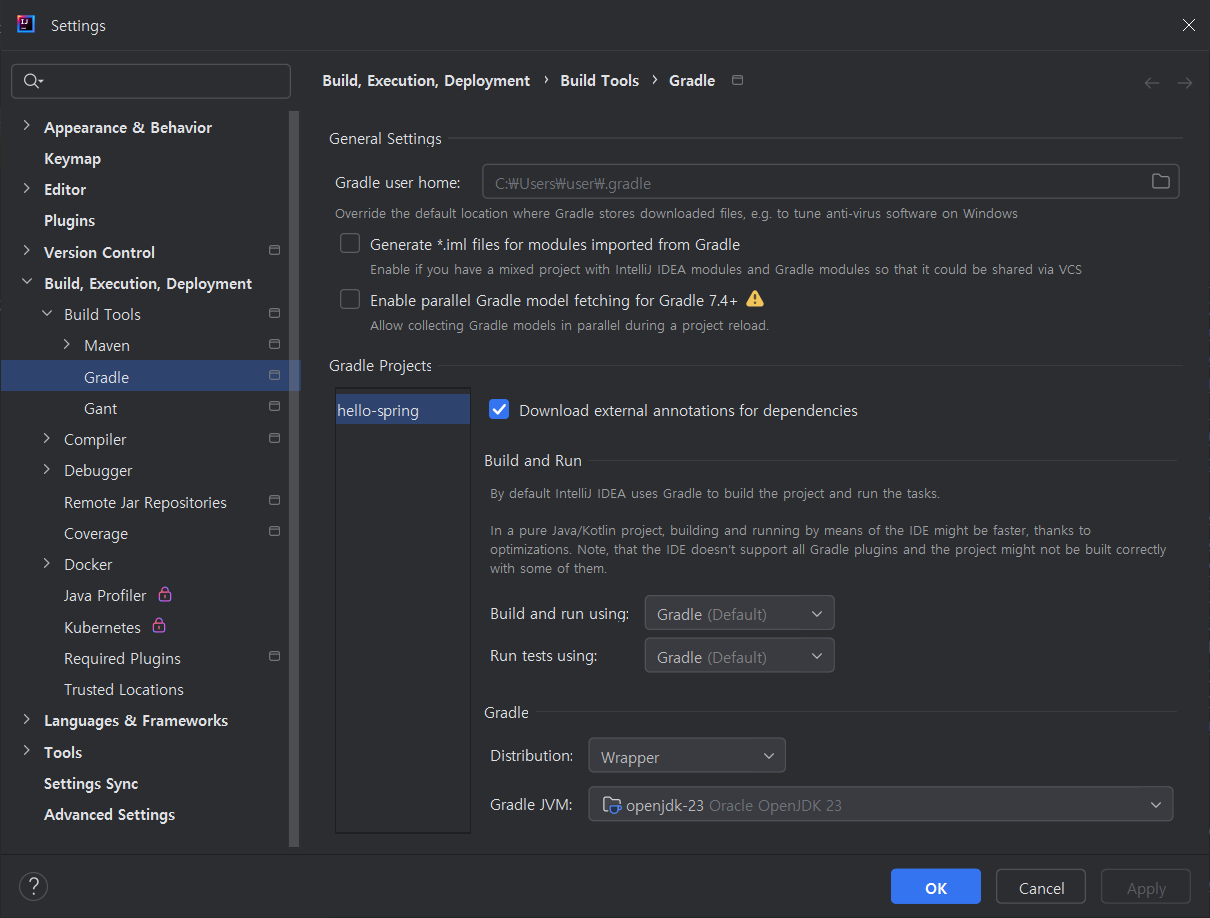The image size is (1210, 918).
Task: Expand the Version Control section
Action: [x=27, y=251]
